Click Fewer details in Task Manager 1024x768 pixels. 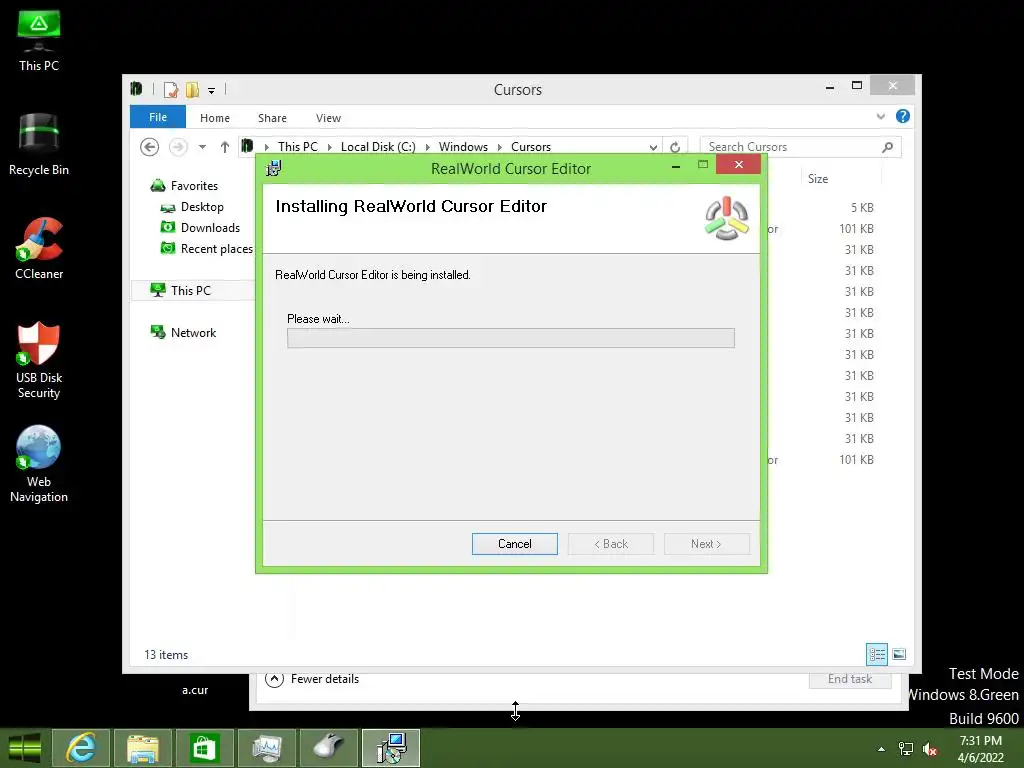(x=312, y=679)
